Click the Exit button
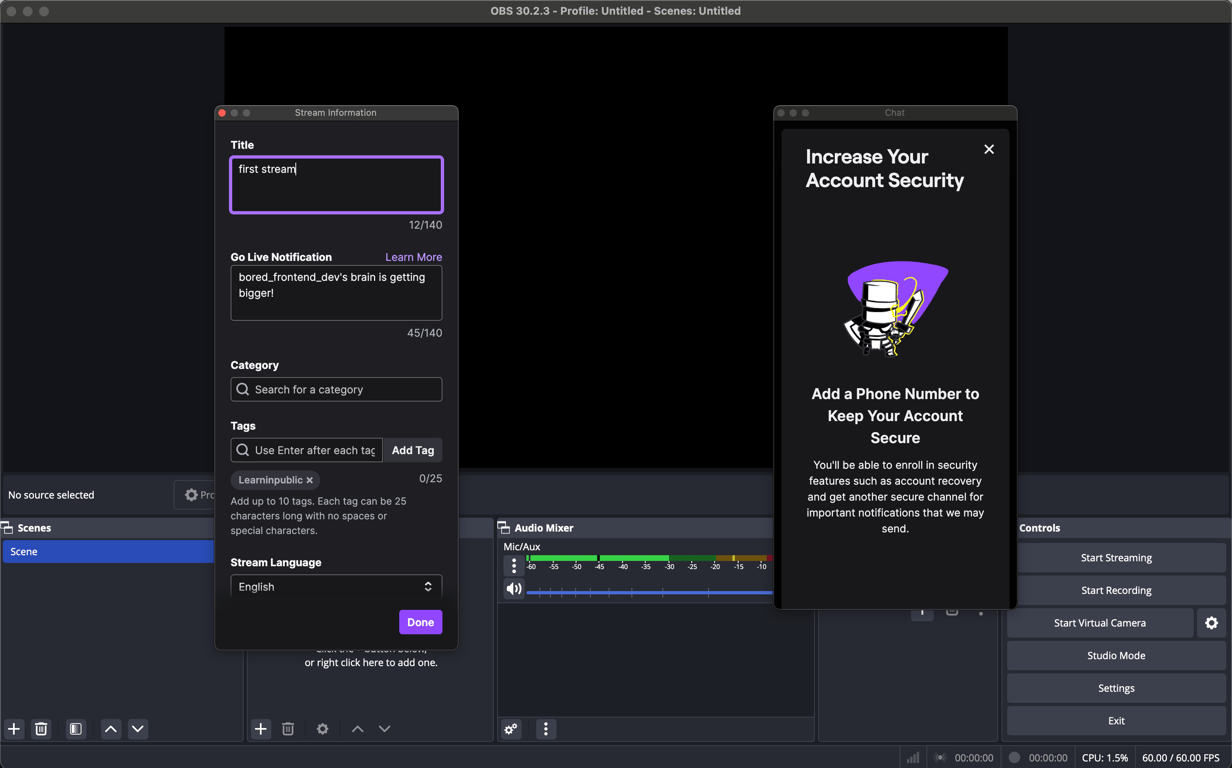 (x=1116, y=721)
